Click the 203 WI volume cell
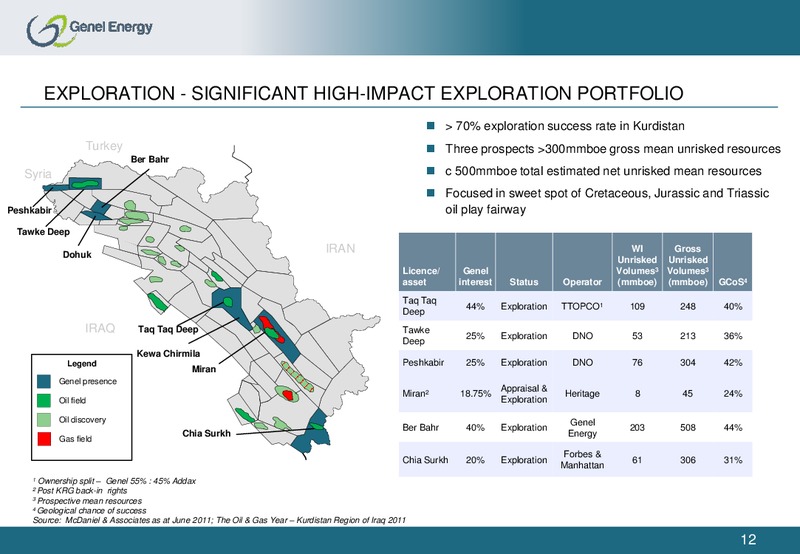The width and height of the screenshot is (800, 554). pos(637,427)
